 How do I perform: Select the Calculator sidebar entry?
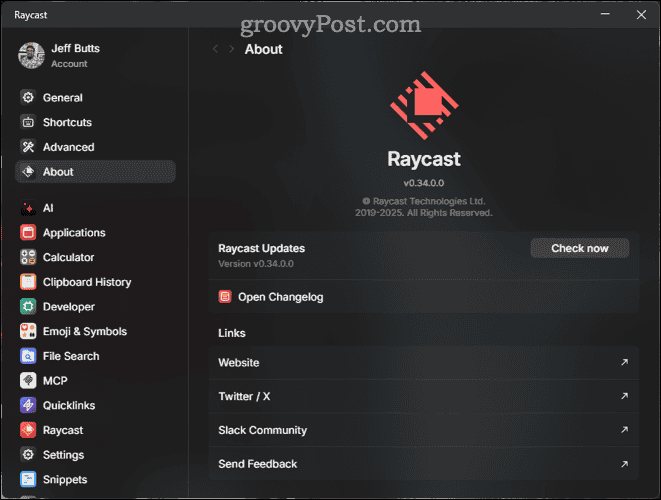click(x=95, y=257)
